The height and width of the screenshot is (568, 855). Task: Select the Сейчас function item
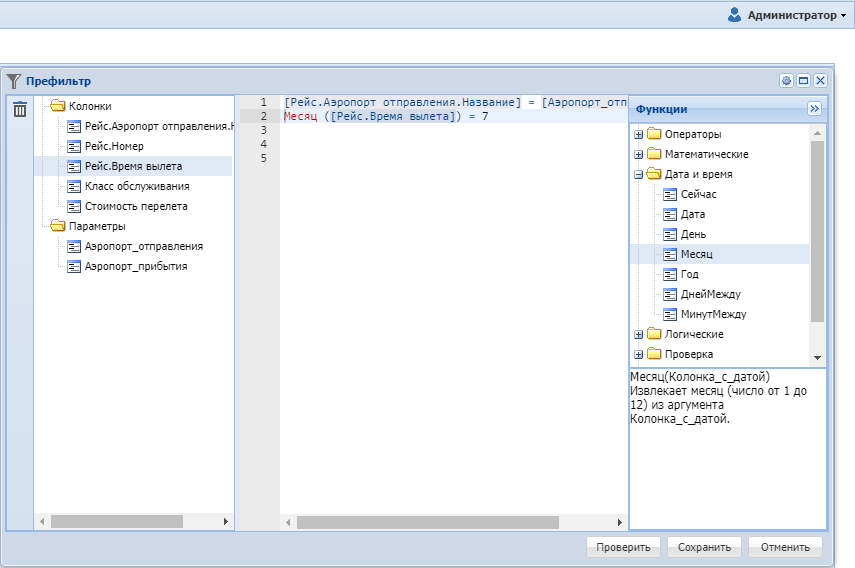(x=699, y=194)
